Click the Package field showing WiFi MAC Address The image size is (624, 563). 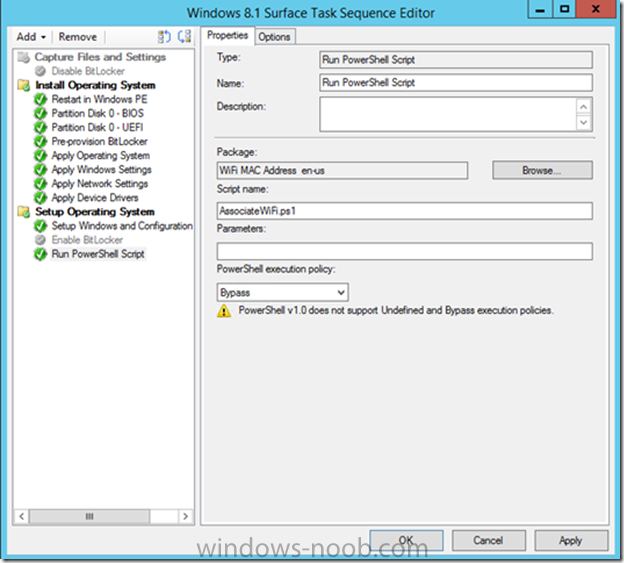(x=342, y=171)
